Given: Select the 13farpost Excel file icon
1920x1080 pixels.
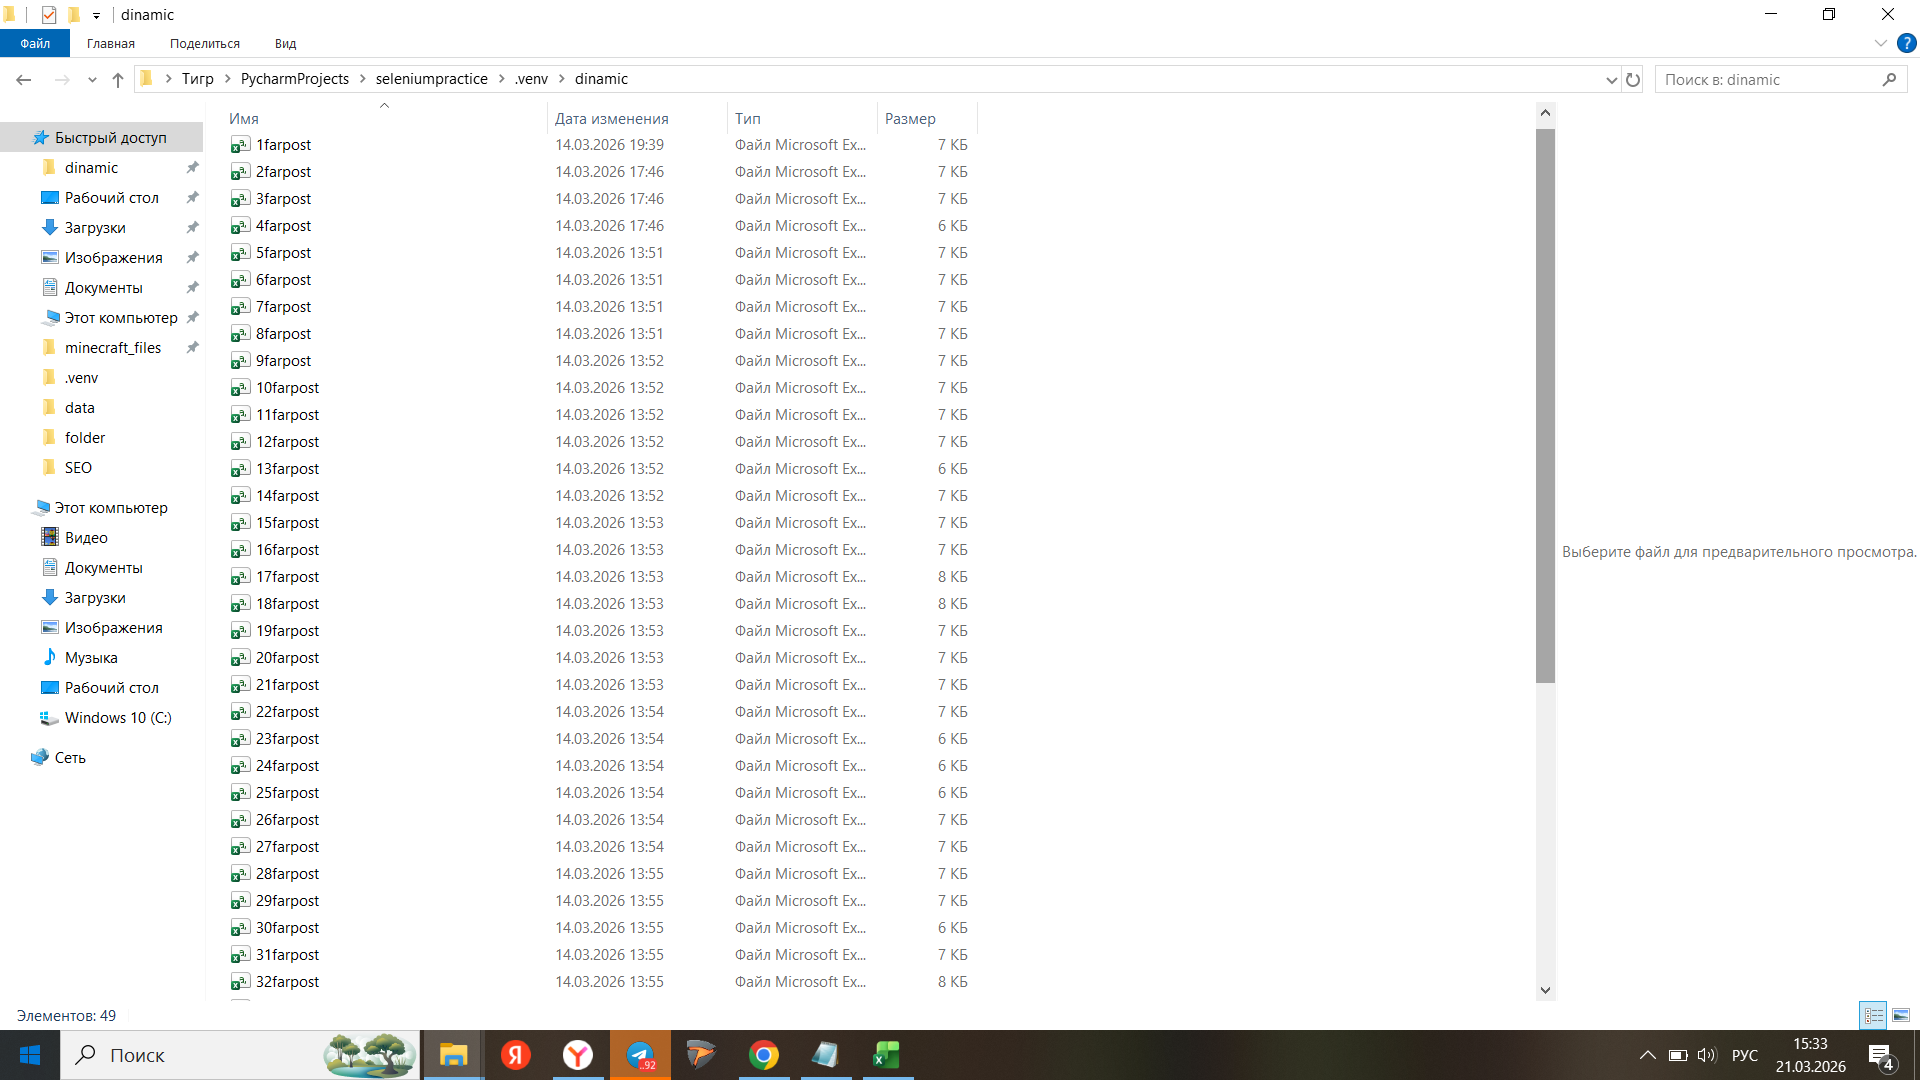Looking at the screenshot, I should click(x=240, y=469).
